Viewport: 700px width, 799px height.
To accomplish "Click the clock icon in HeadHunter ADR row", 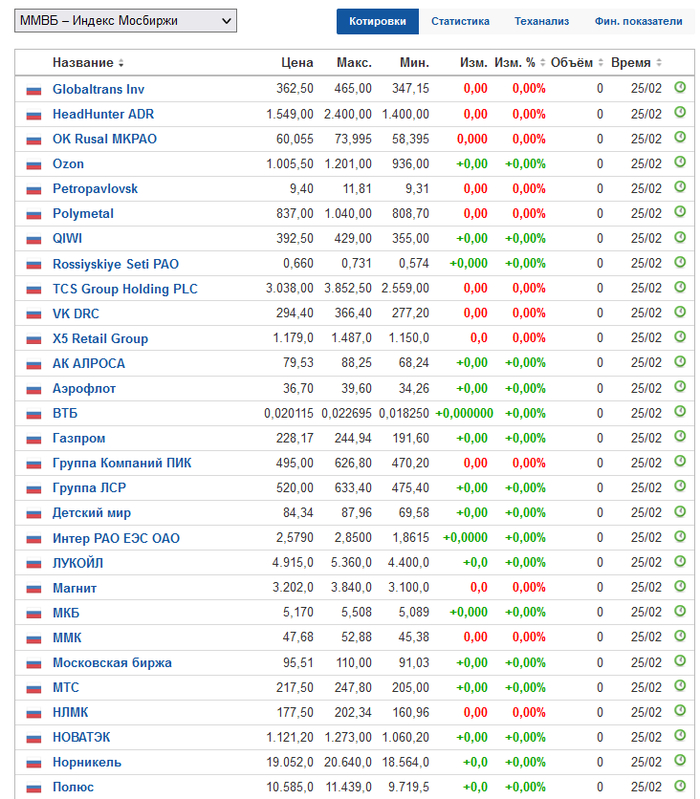I will click(x=680, y=112).
